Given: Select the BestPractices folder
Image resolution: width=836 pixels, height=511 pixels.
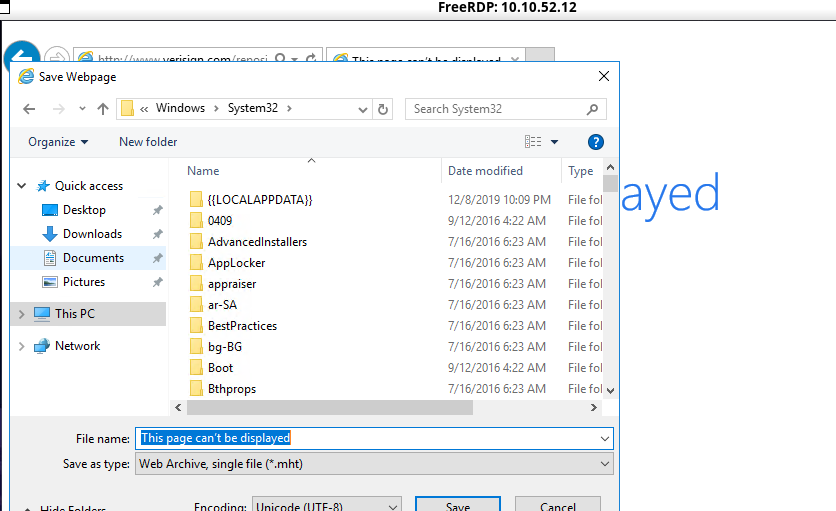Looking at the screenshot, I should click(243, 326).
